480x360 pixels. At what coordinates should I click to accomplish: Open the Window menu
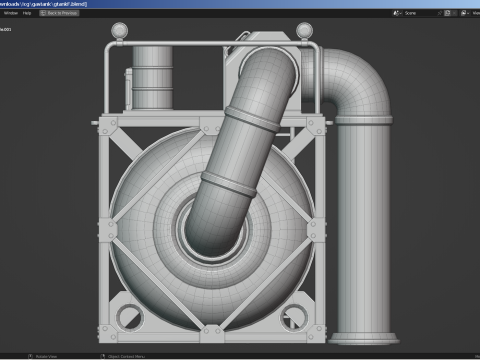coord(11,13)
